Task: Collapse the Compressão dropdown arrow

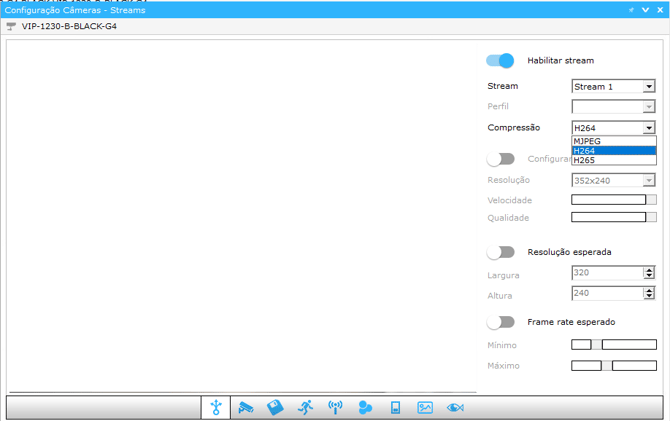Action: tap(649, 128)
